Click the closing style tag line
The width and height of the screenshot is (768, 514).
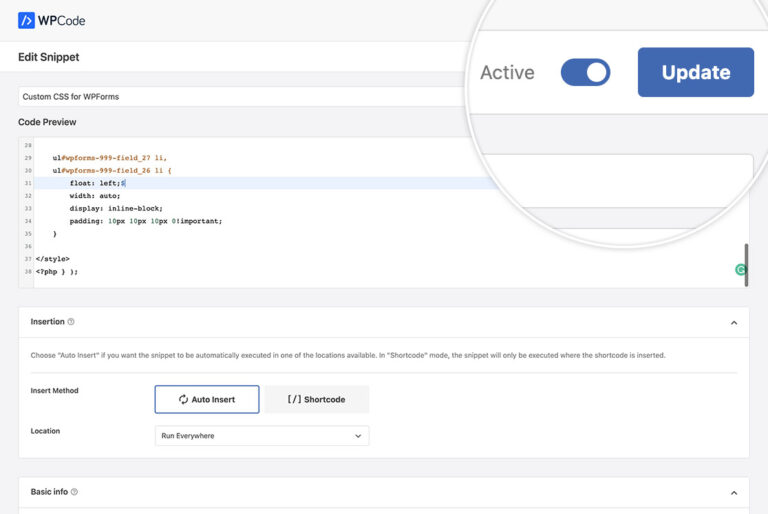point(53,259)
